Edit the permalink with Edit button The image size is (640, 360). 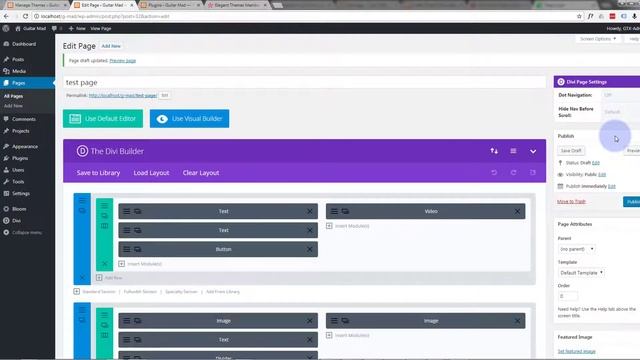coord(164,96)
